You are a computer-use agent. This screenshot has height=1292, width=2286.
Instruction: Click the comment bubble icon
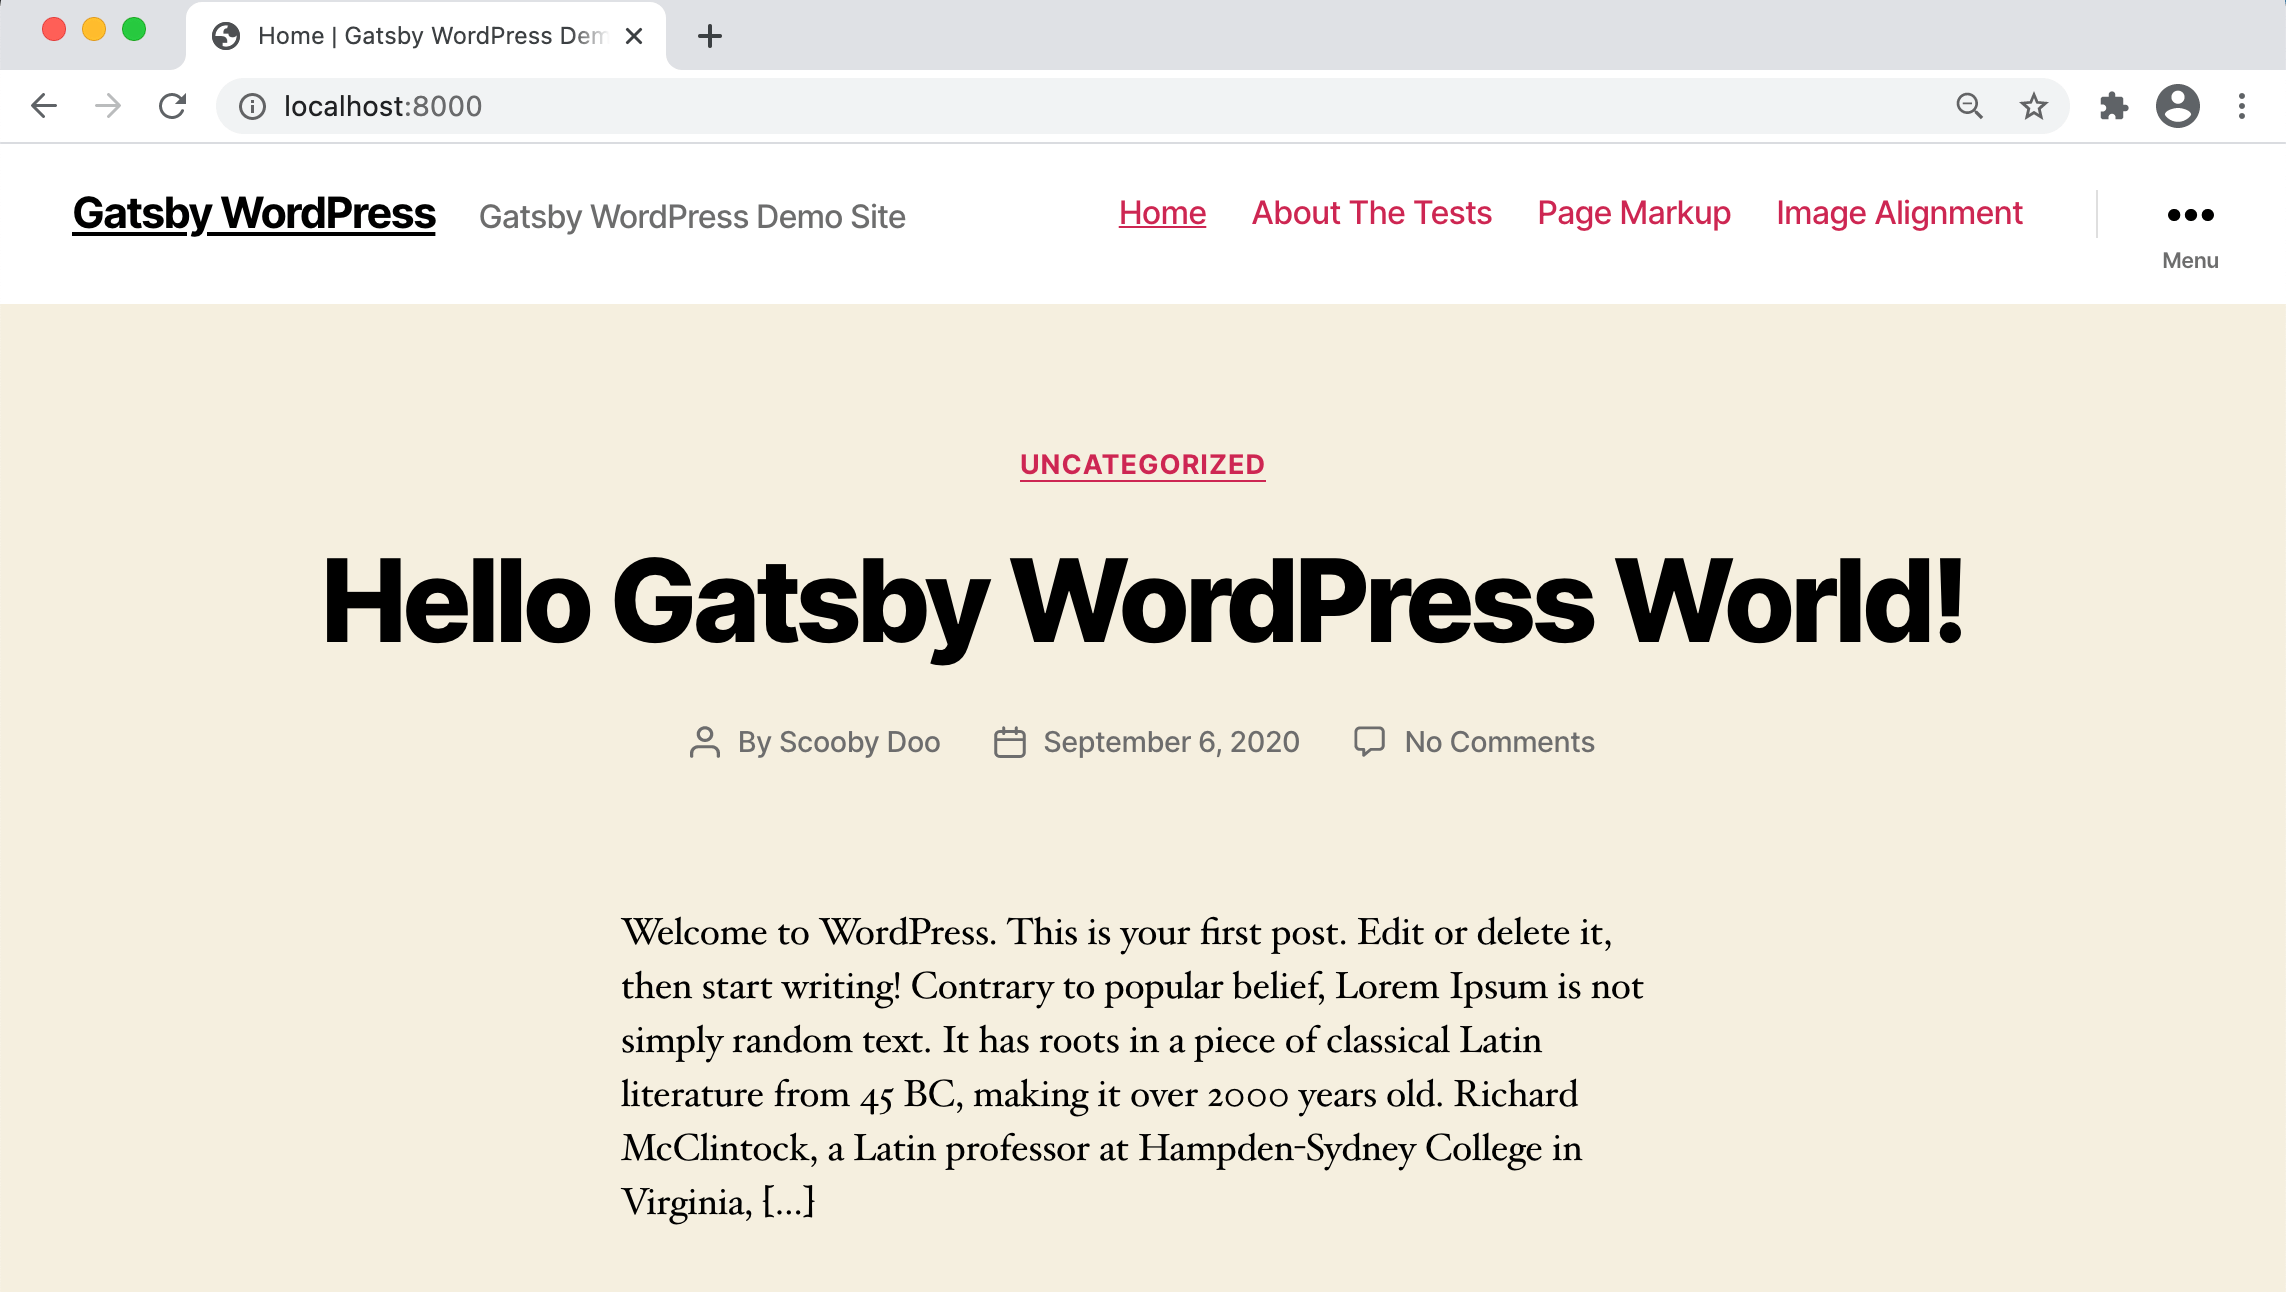point(1369,741)
